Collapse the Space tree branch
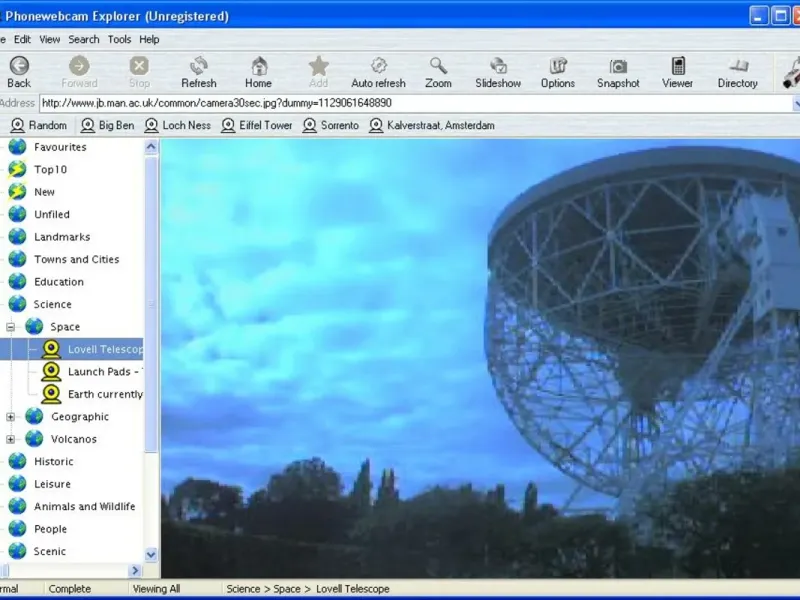Viewport: 800px width, 600px height. pos(11,327)
